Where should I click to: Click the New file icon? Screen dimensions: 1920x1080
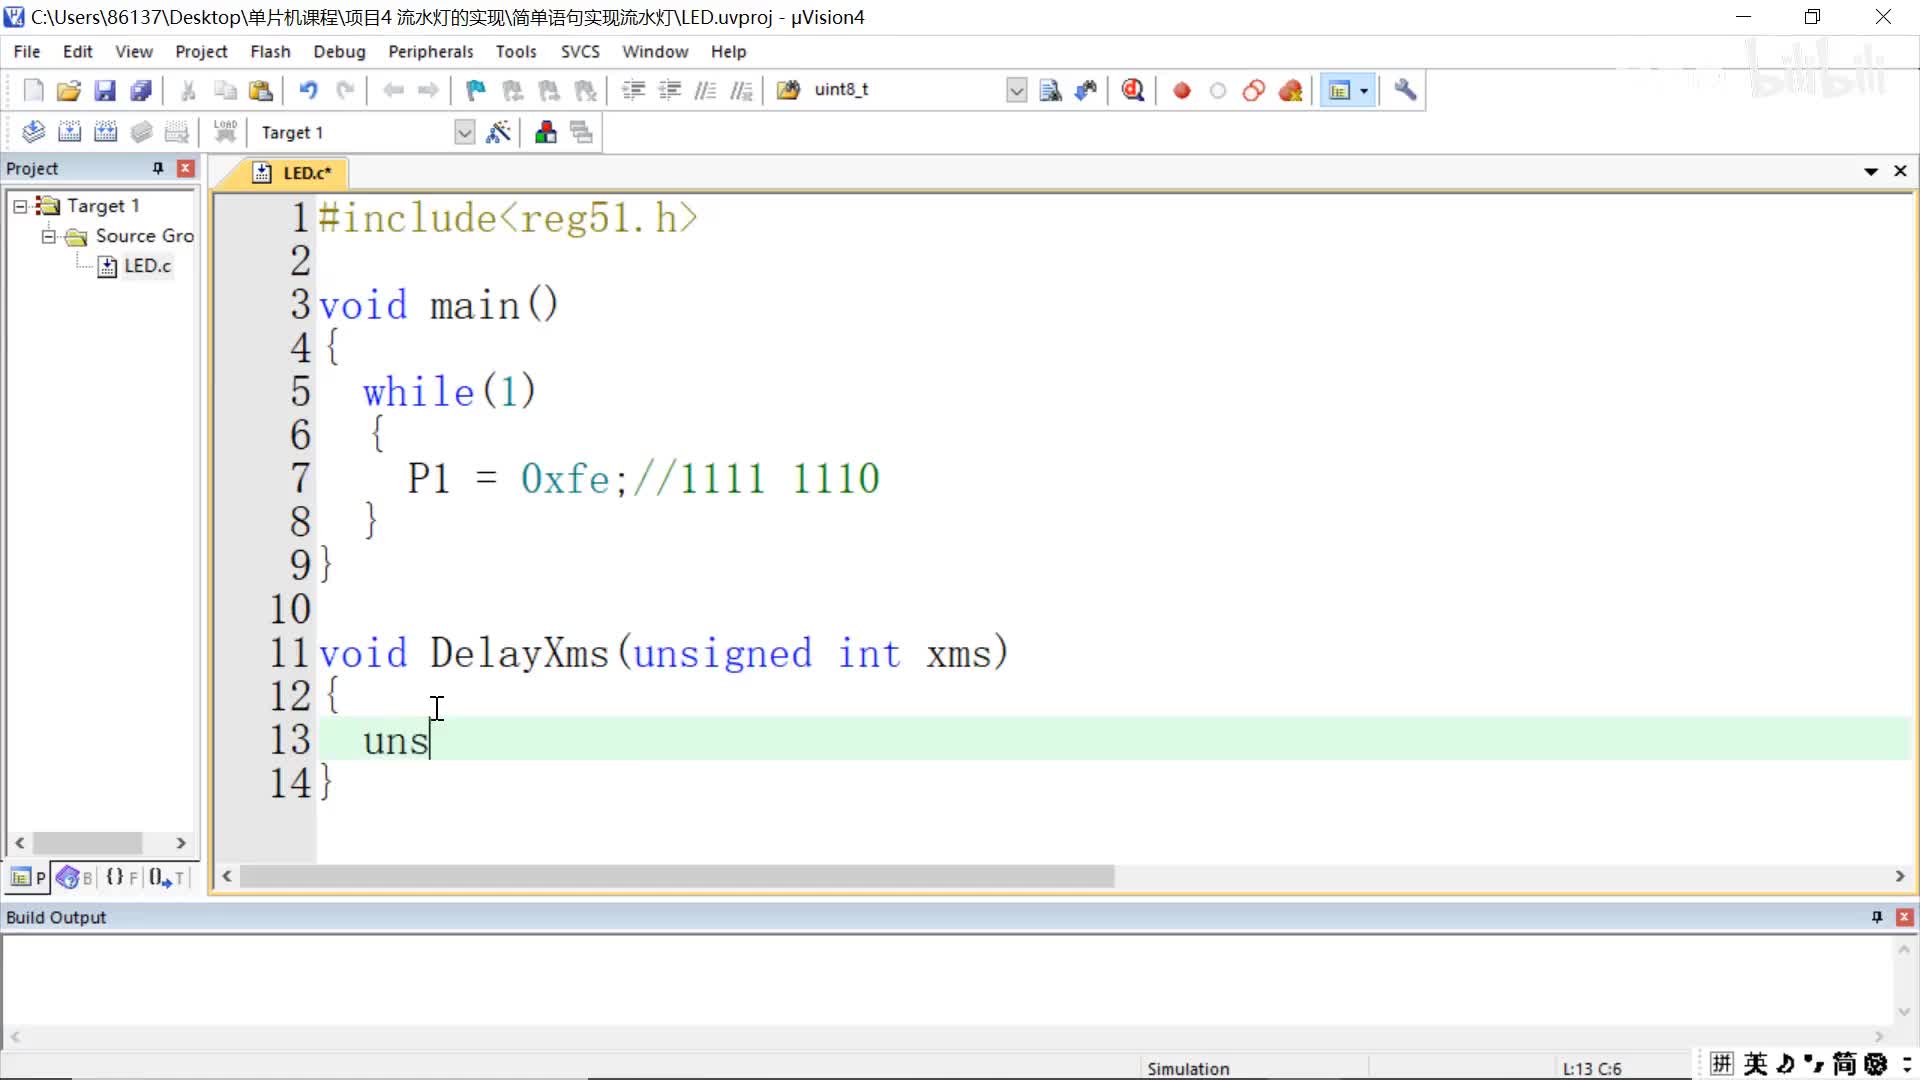33,90
